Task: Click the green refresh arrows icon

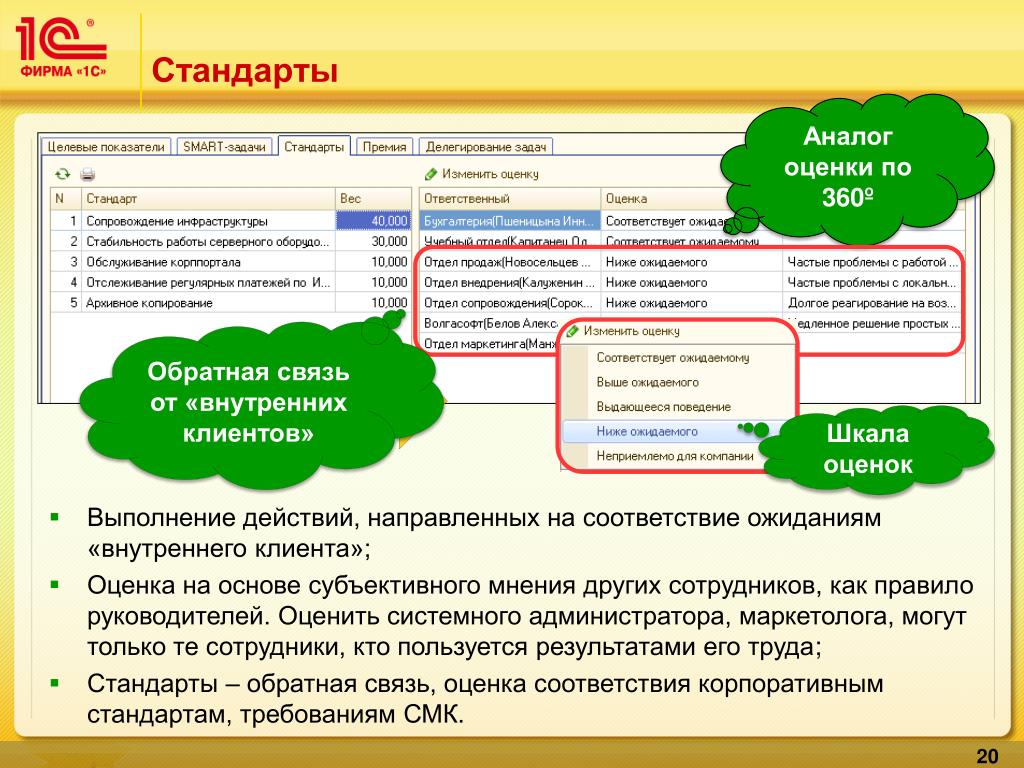Action: pos(63,174)
